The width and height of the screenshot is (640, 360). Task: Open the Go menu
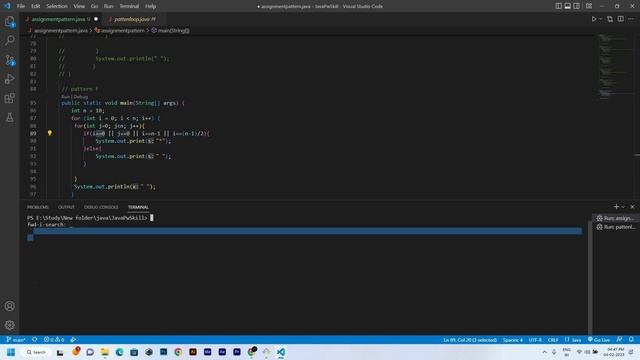point(94,6)
